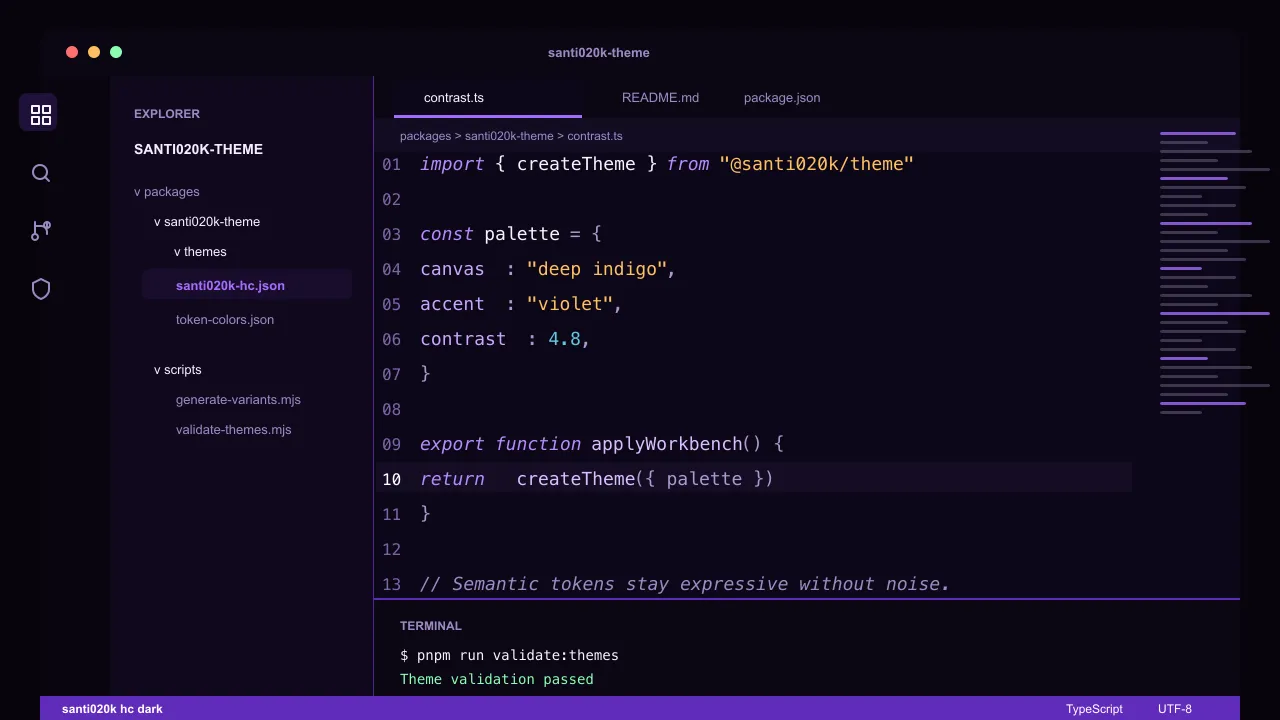Click the import keyword on line 01
The image size is (1280, 720).
(452, 164)
